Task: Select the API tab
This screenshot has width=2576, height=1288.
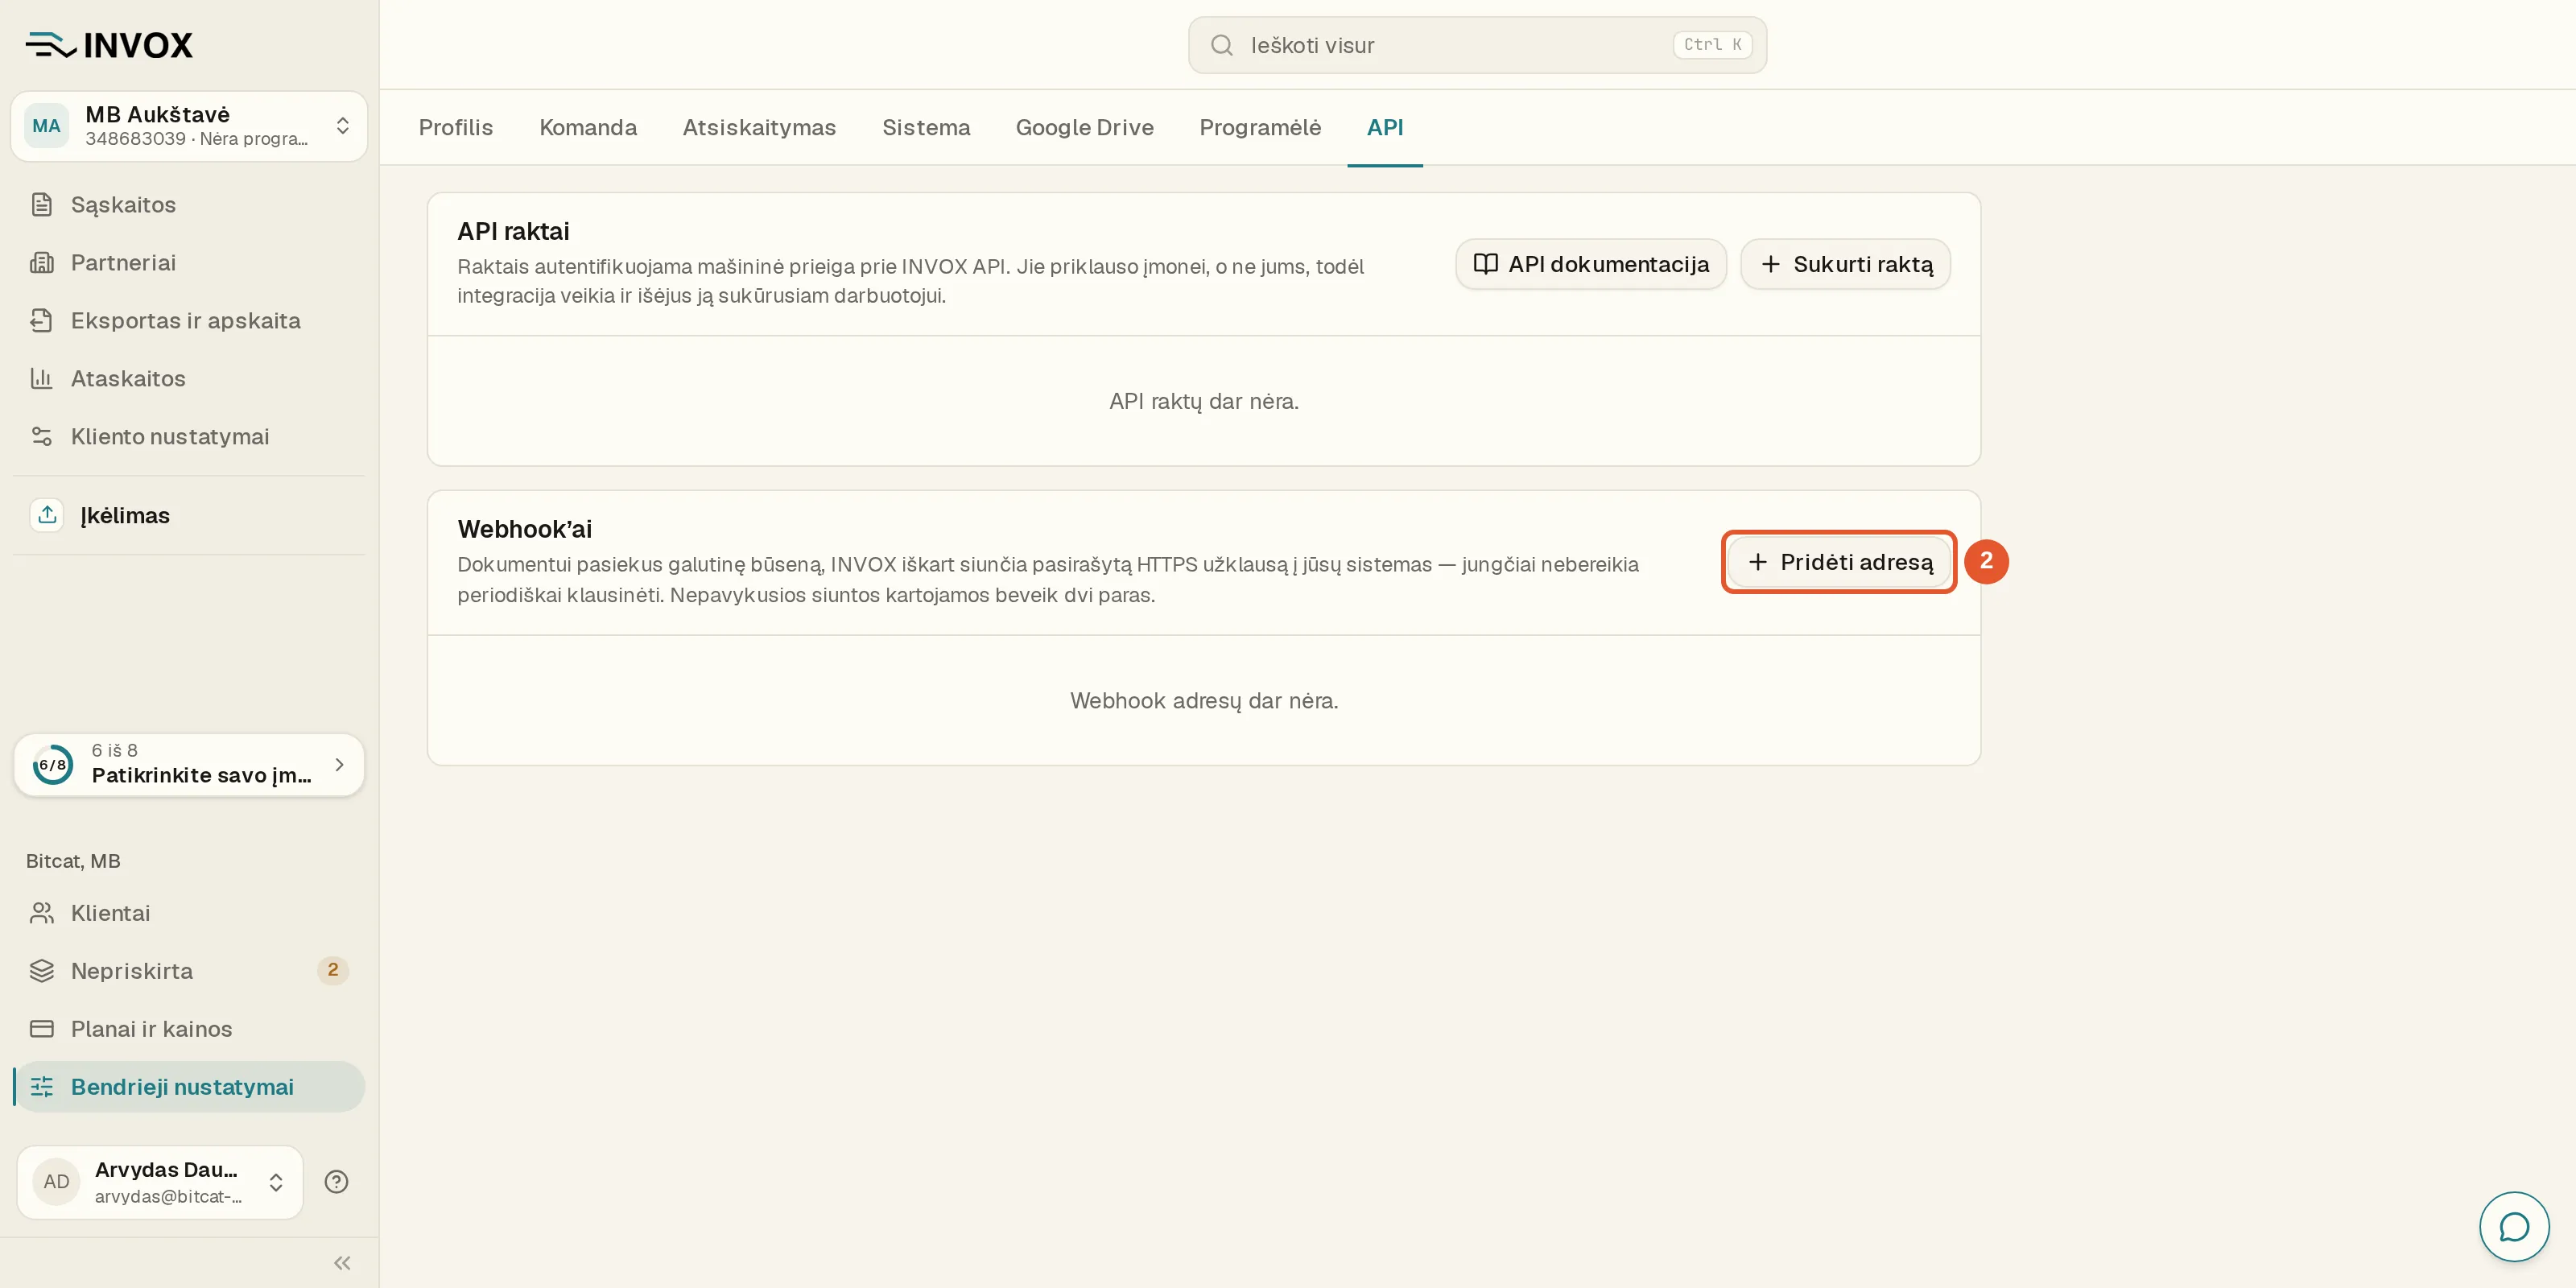Action: [1384, 128]
